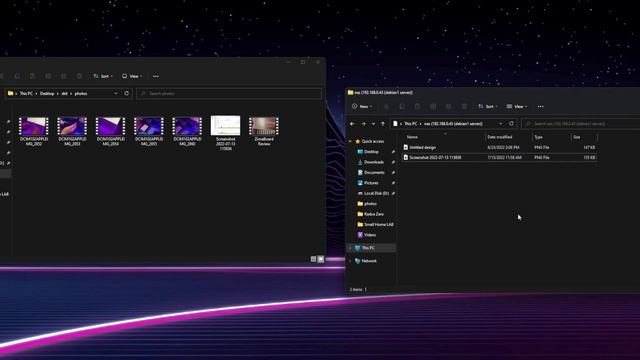The width and height of the screenshot is (640, 360).
Task: Go forward in the nas window
Action: click(x=364, y=124)
